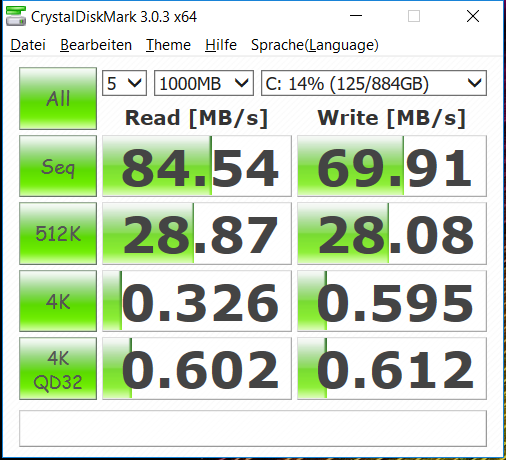Click the Seq write result 69.91
The image size is (506, 460).
point(392,166)
